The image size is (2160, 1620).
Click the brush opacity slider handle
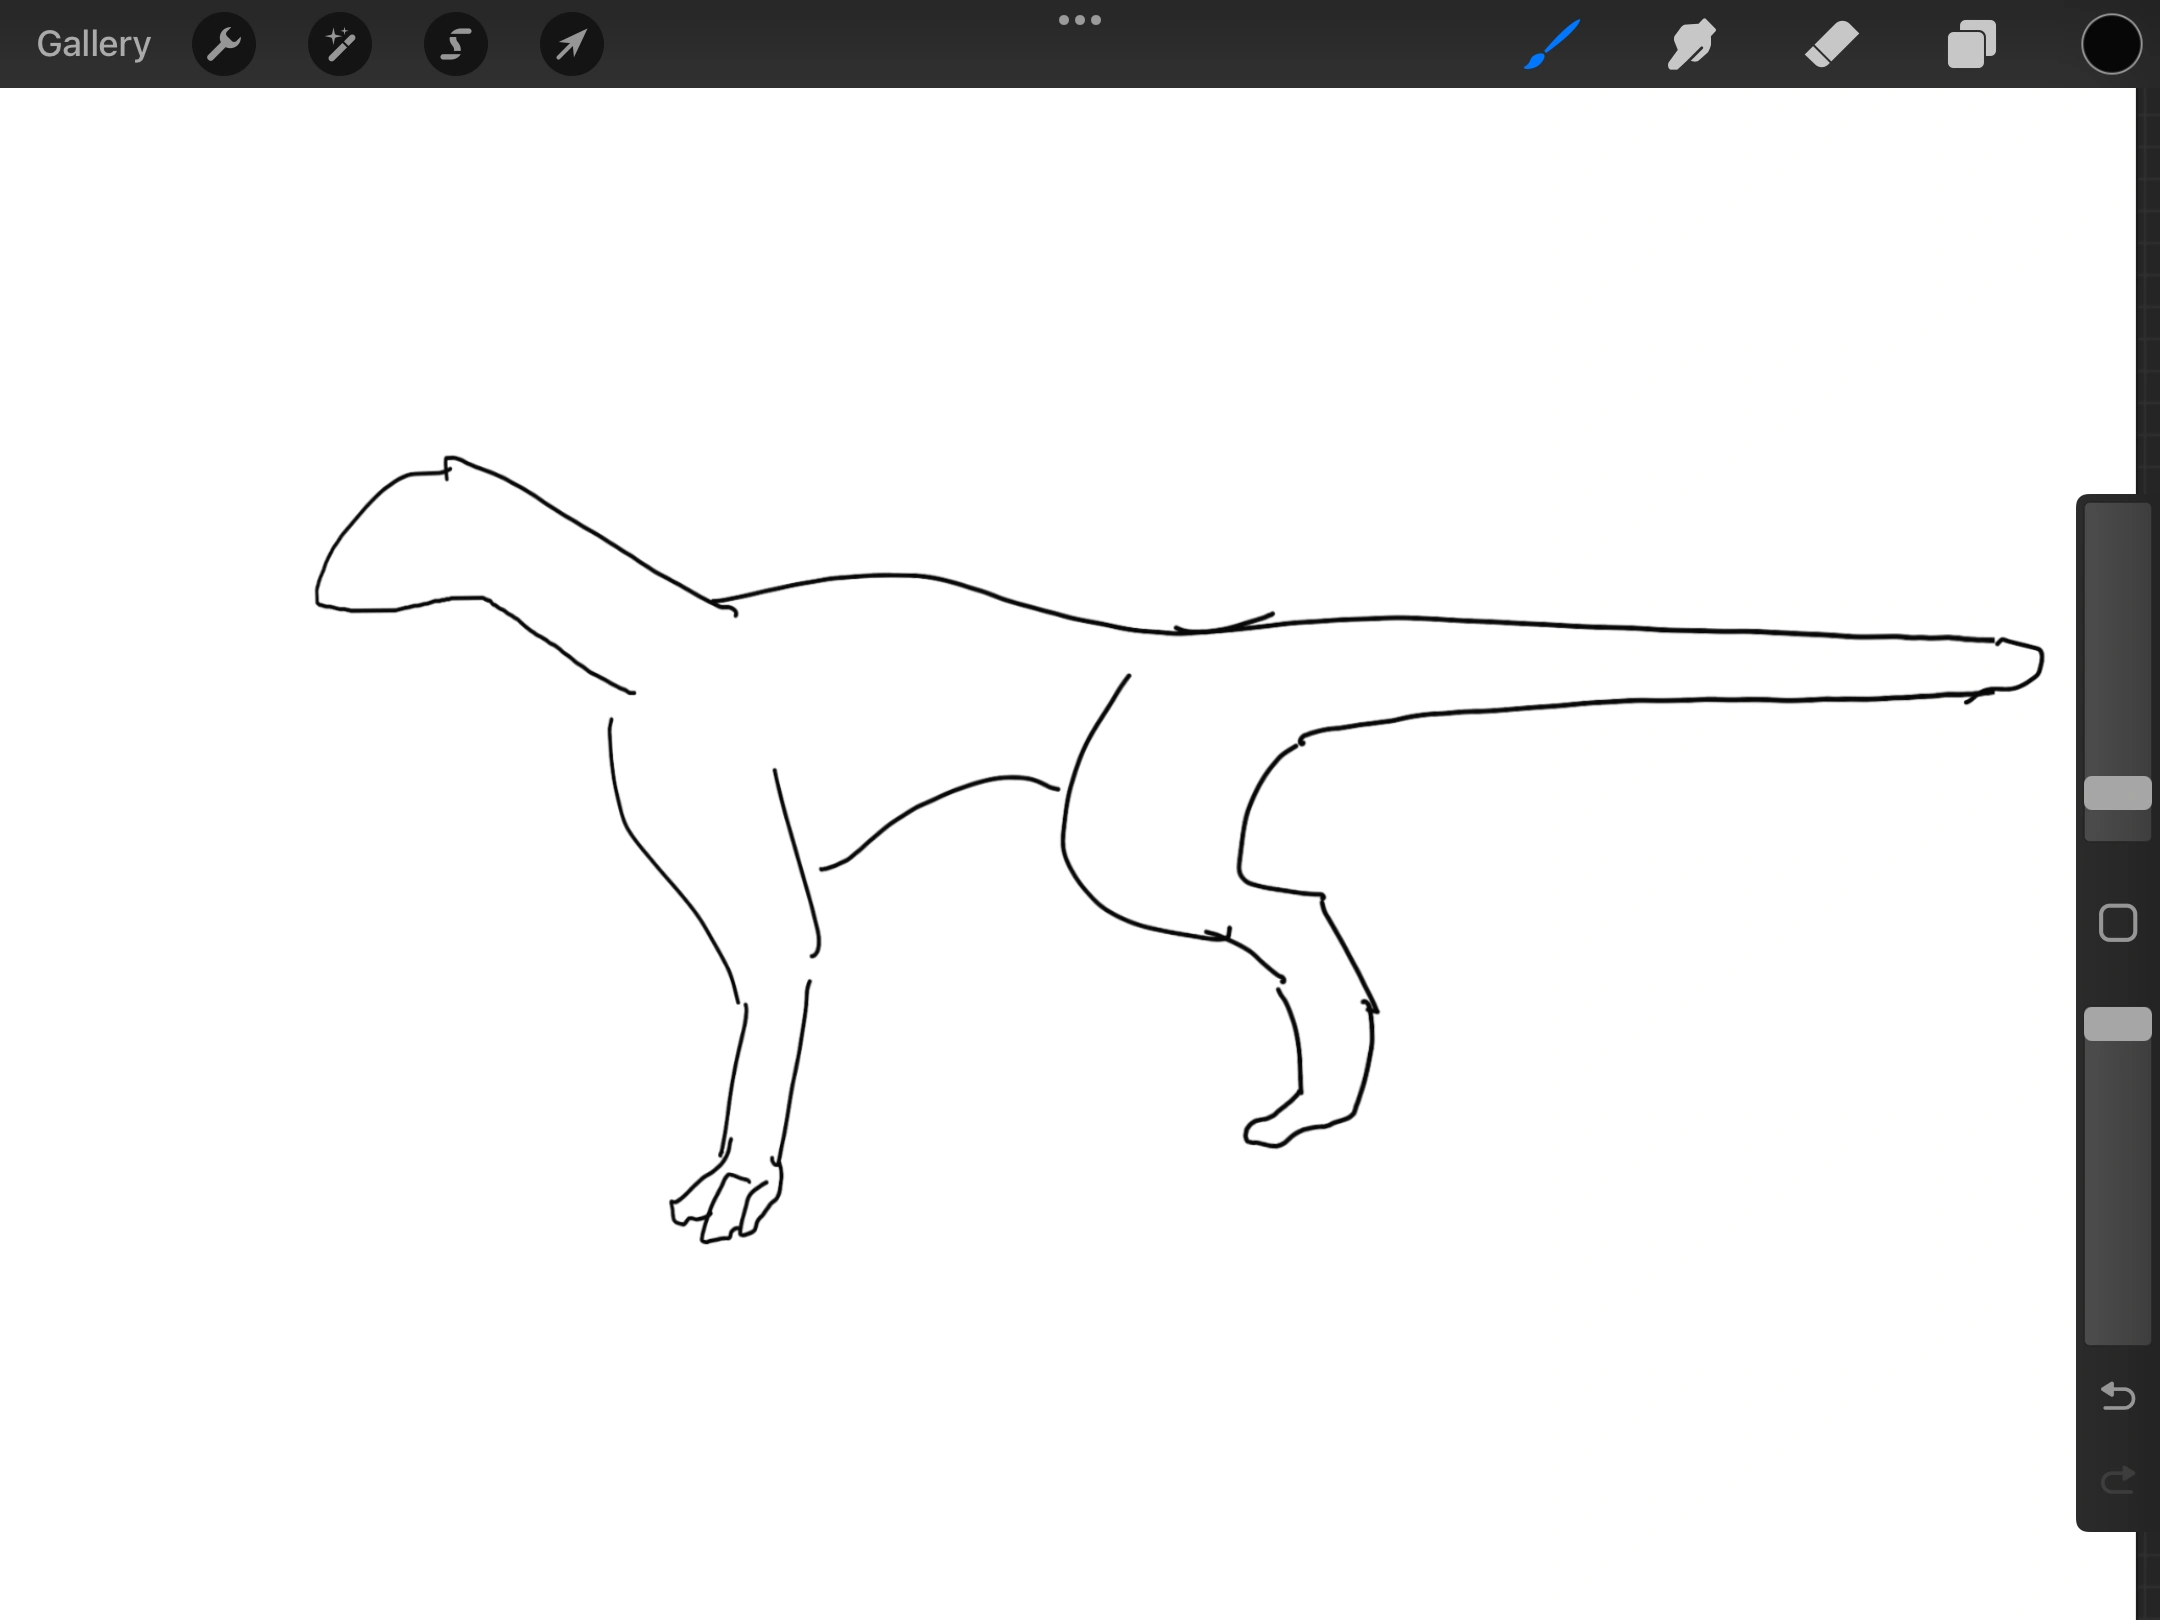[x=2117, y=1024]
